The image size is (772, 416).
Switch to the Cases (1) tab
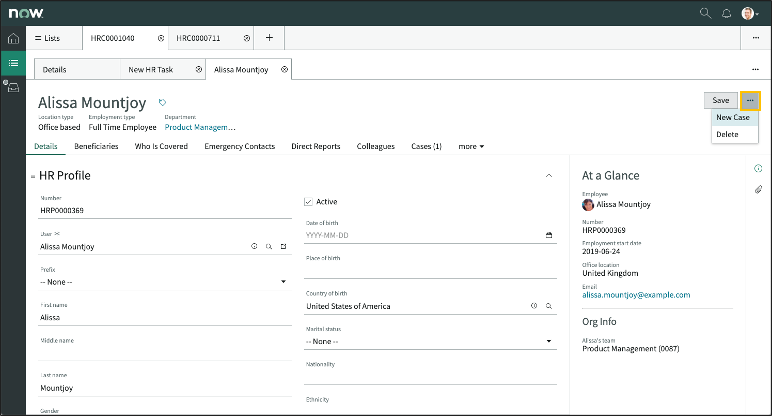[x=426, y=146]
